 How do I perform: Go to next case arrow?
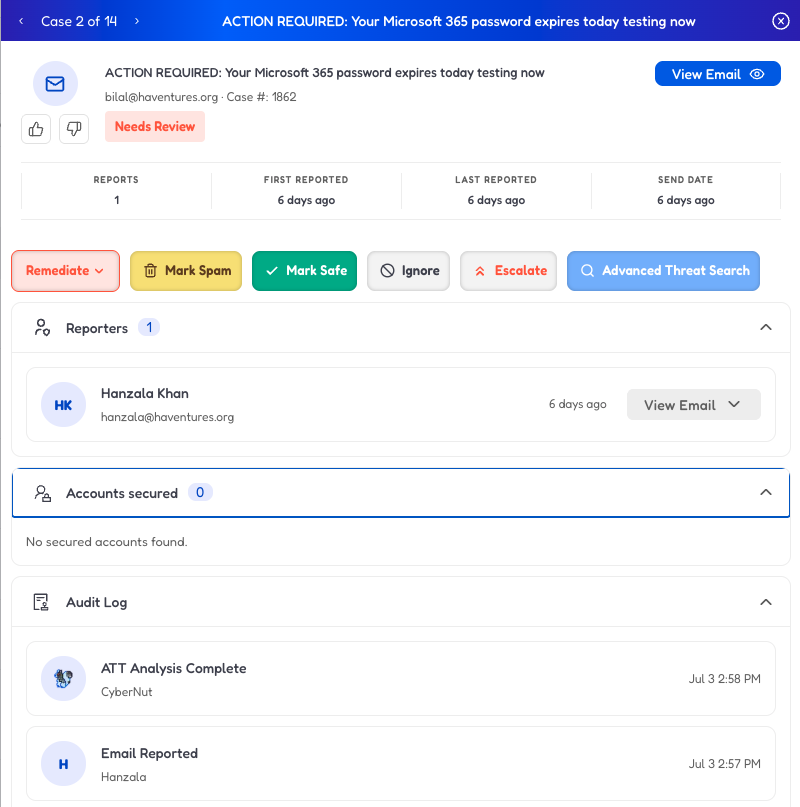pyautogui.click(x=136, y=21)
